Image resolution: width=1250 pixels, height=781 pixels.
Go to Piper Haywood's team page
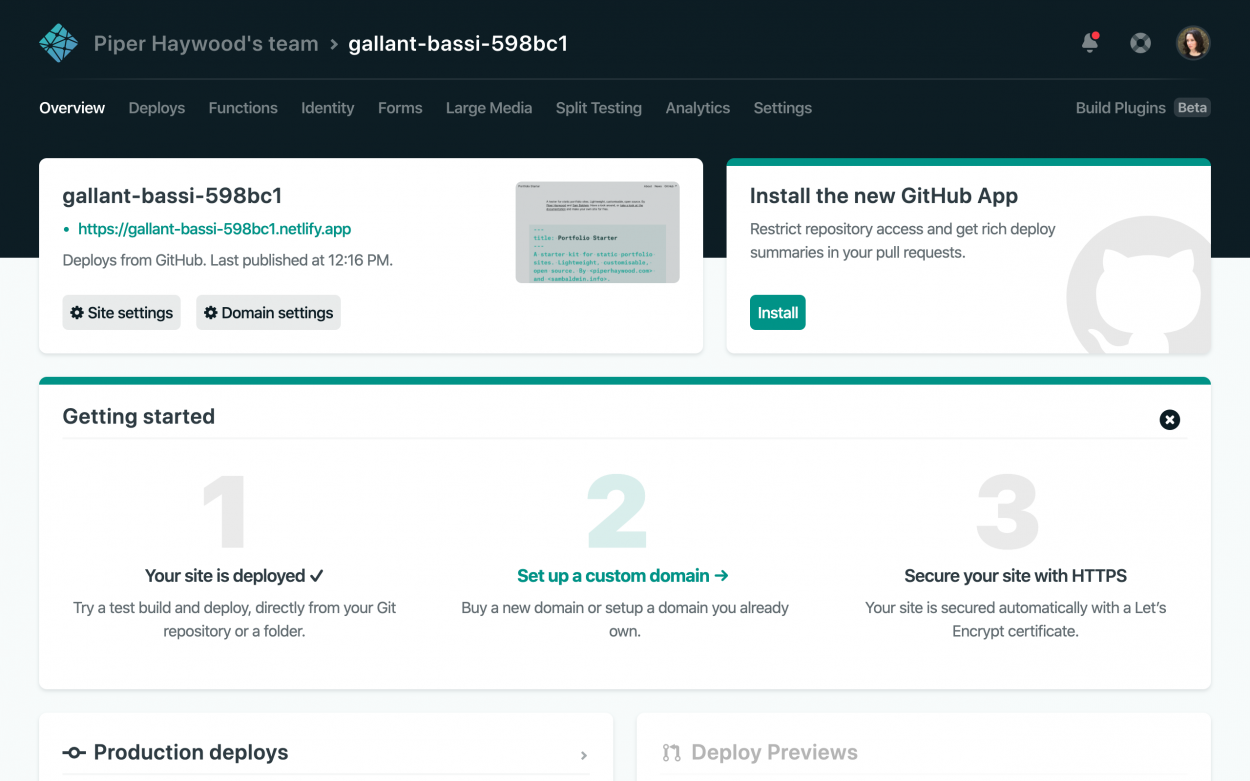tap(206, 44)
